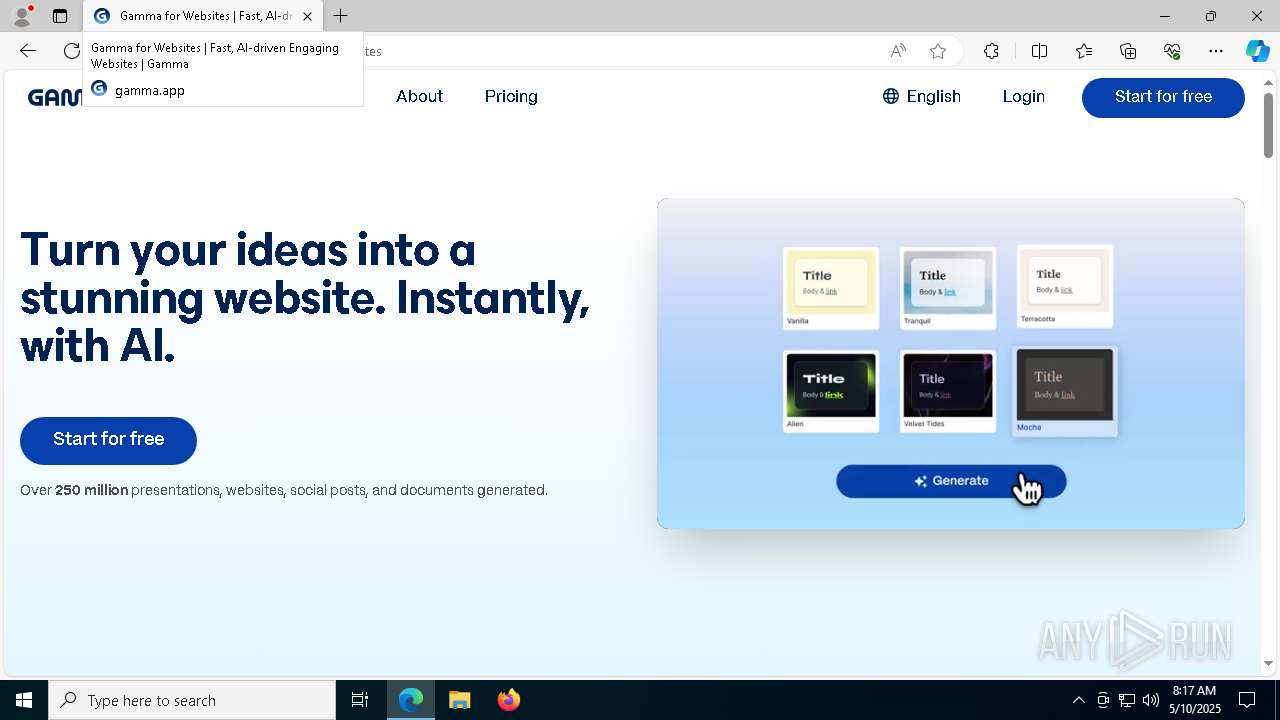Open the tab actions menu icon
The width and height of the screenshot is (1280, 720).
click(x=60, y=16)
